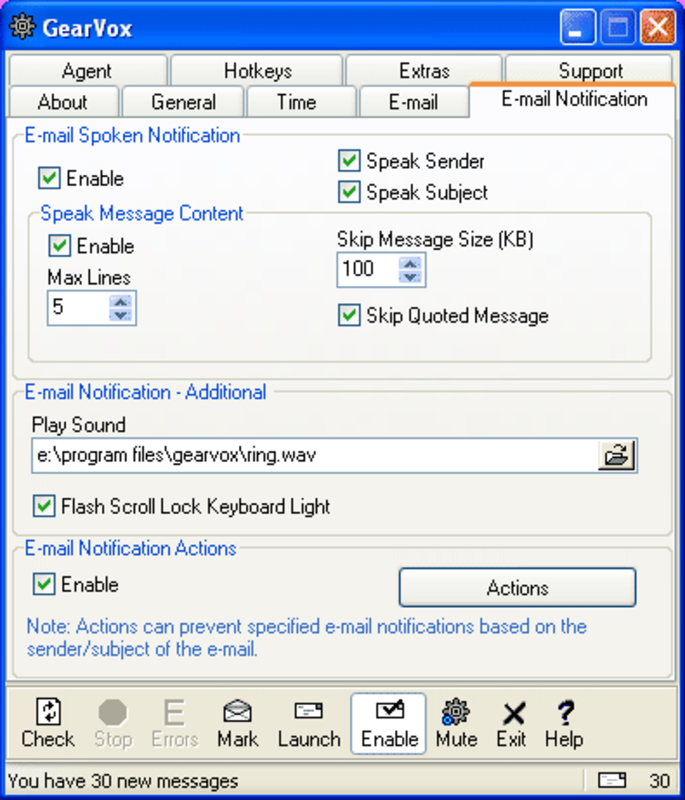
Task: Toggle the Enable toolbar button
Action: point(389,723)
